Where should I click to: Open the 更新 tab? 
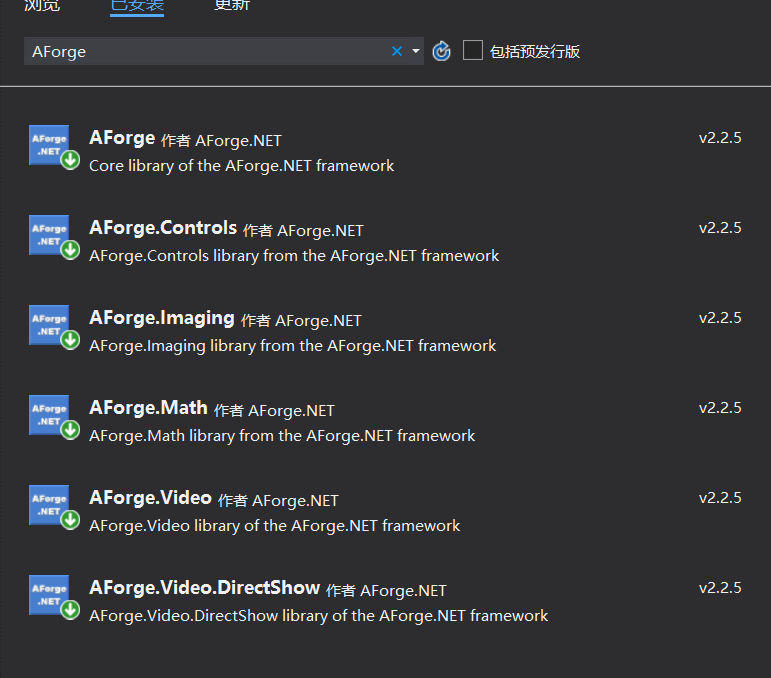pos(232,5)
